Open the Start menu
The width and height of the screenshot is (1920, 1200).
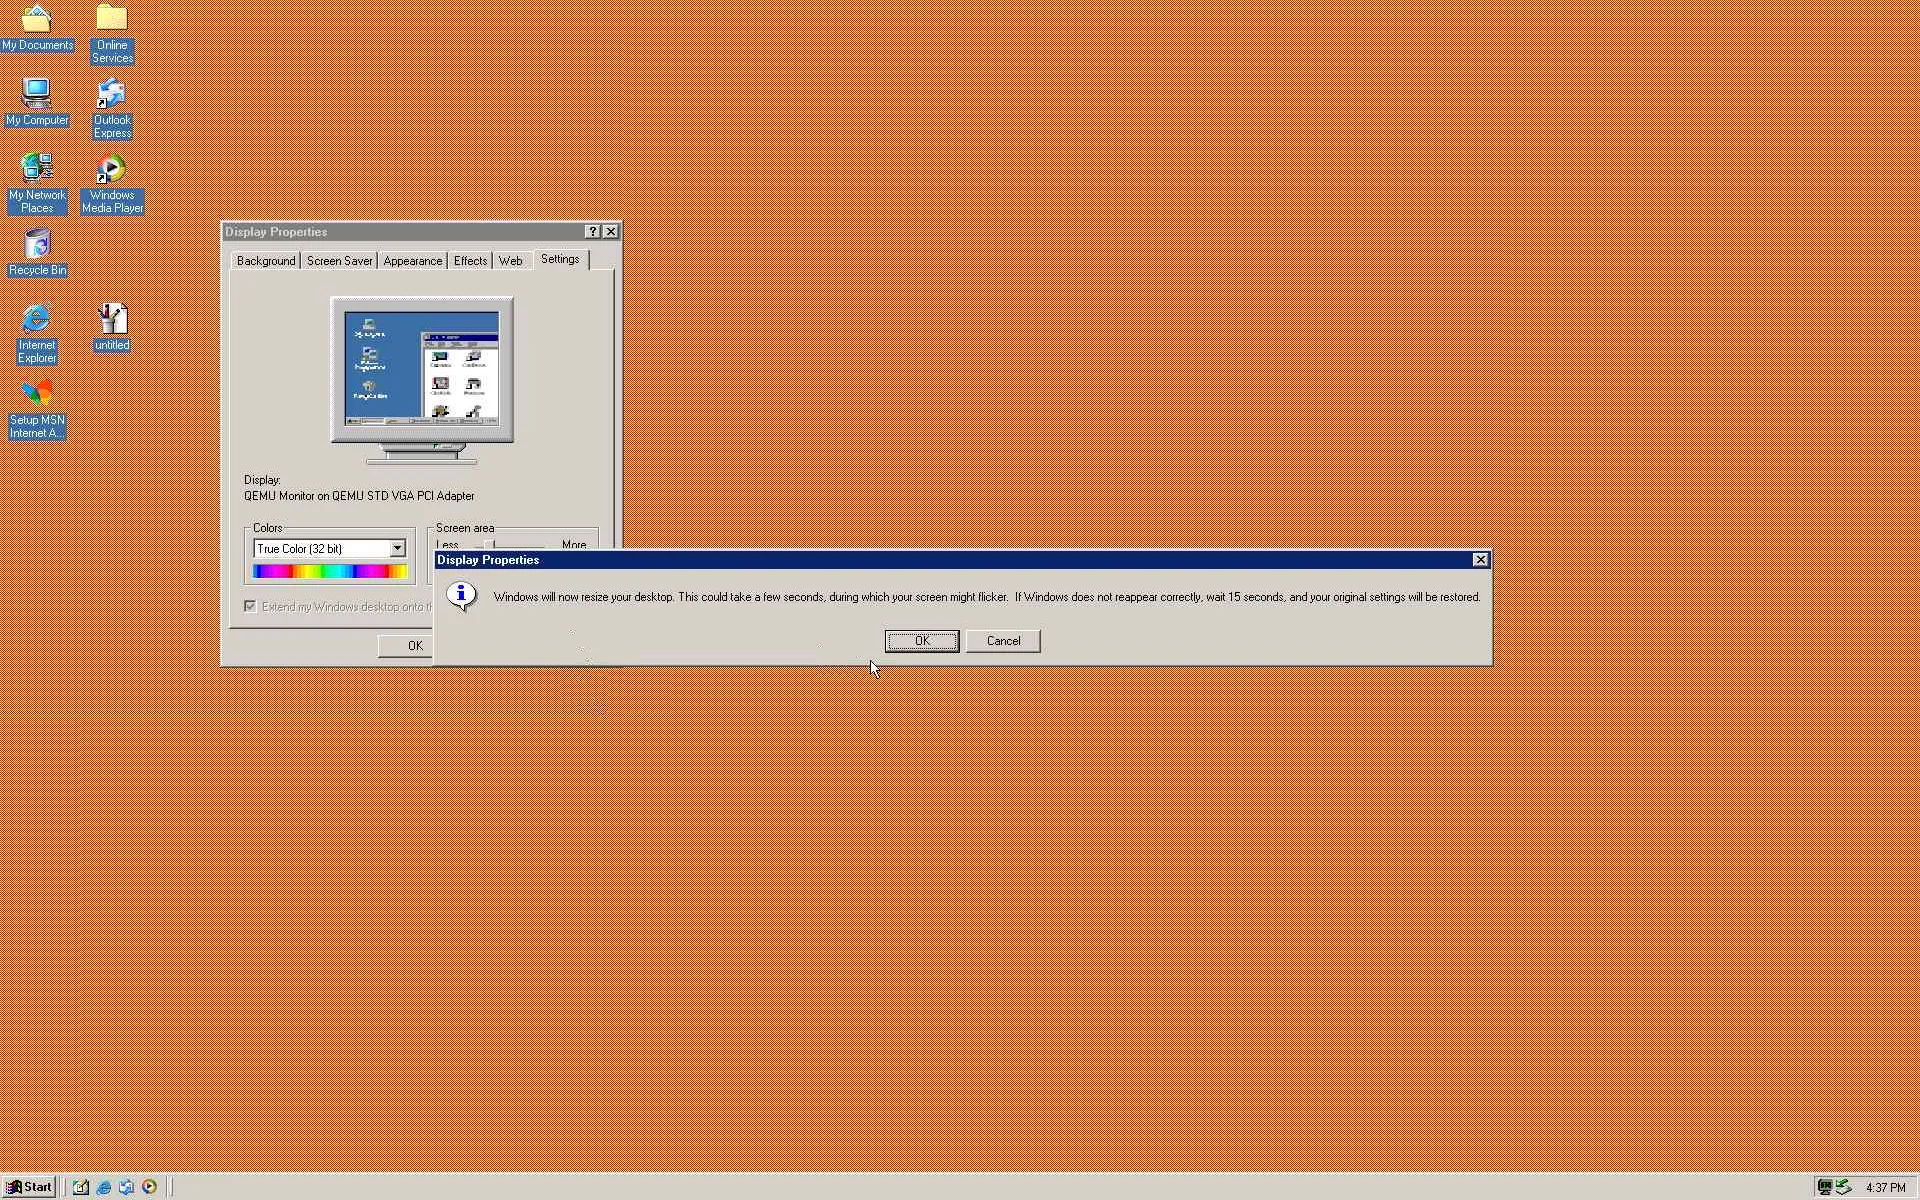(x=29, y=1187)
